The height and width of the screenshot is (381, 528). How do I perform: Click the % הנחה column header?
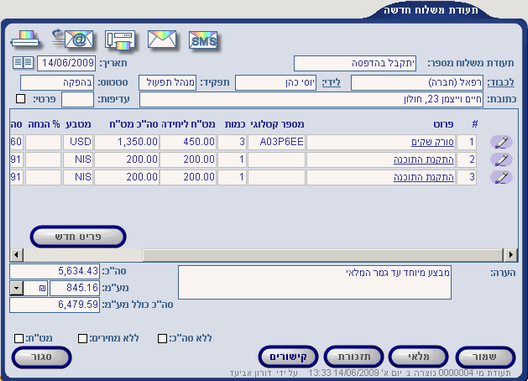click(44, 124)
